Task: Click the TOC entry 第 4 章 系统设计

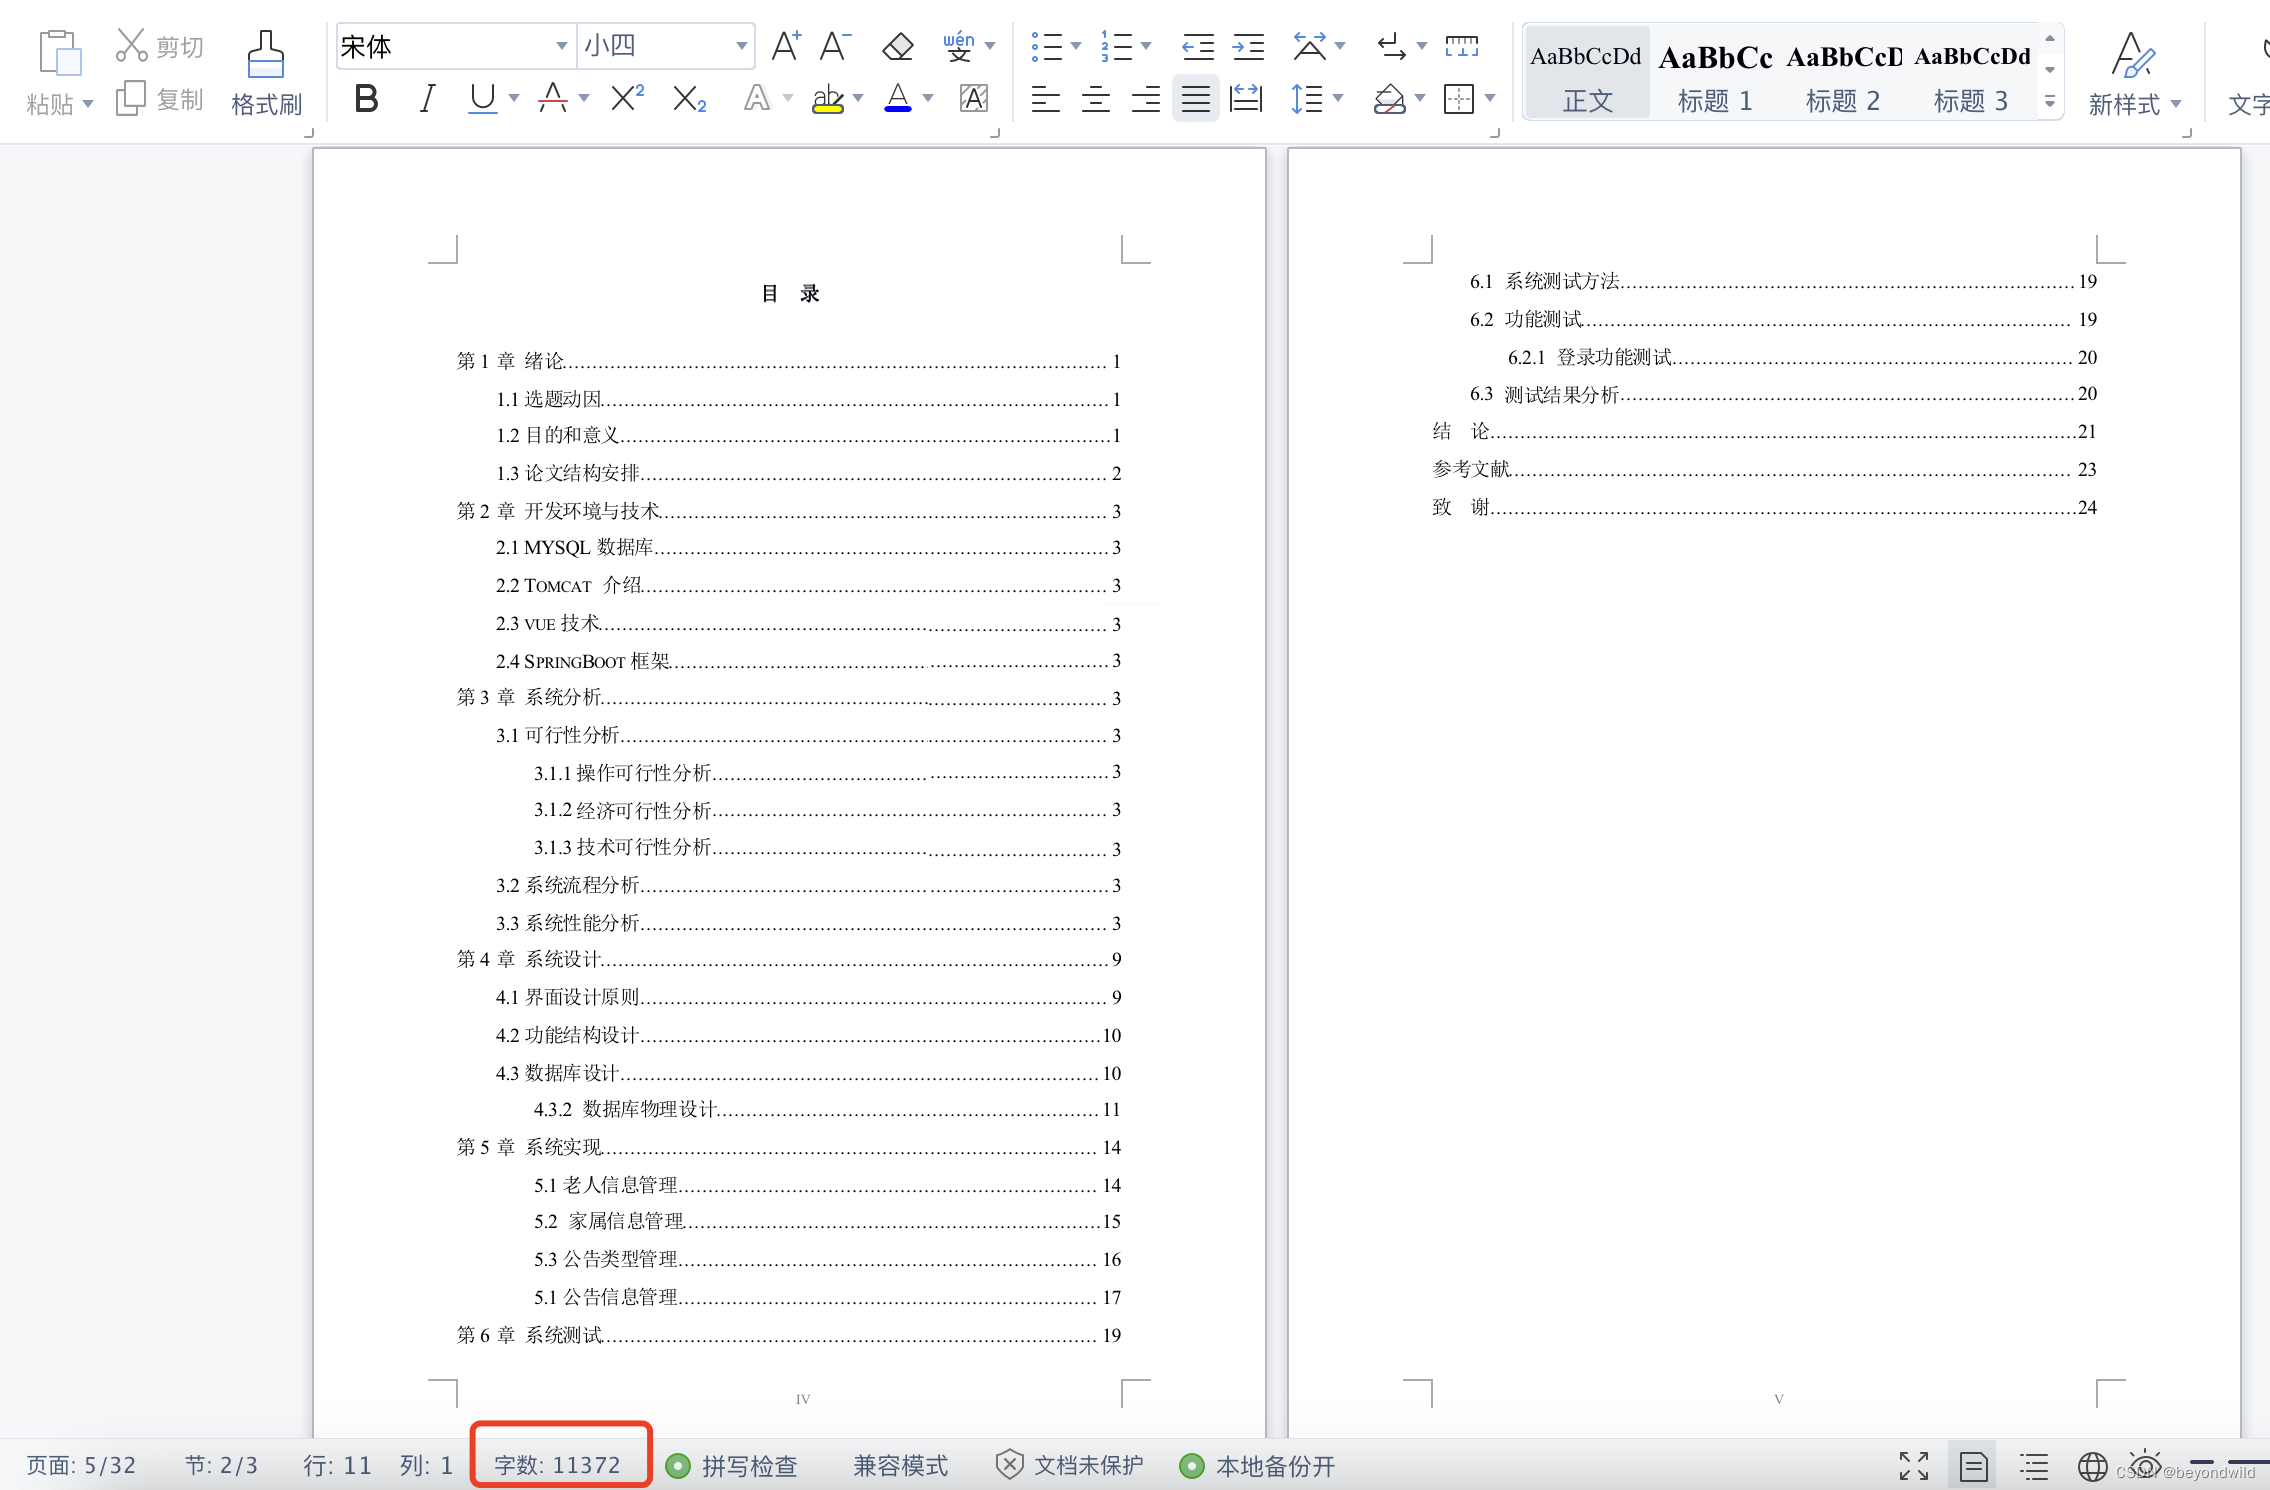Action: point(530,959)
